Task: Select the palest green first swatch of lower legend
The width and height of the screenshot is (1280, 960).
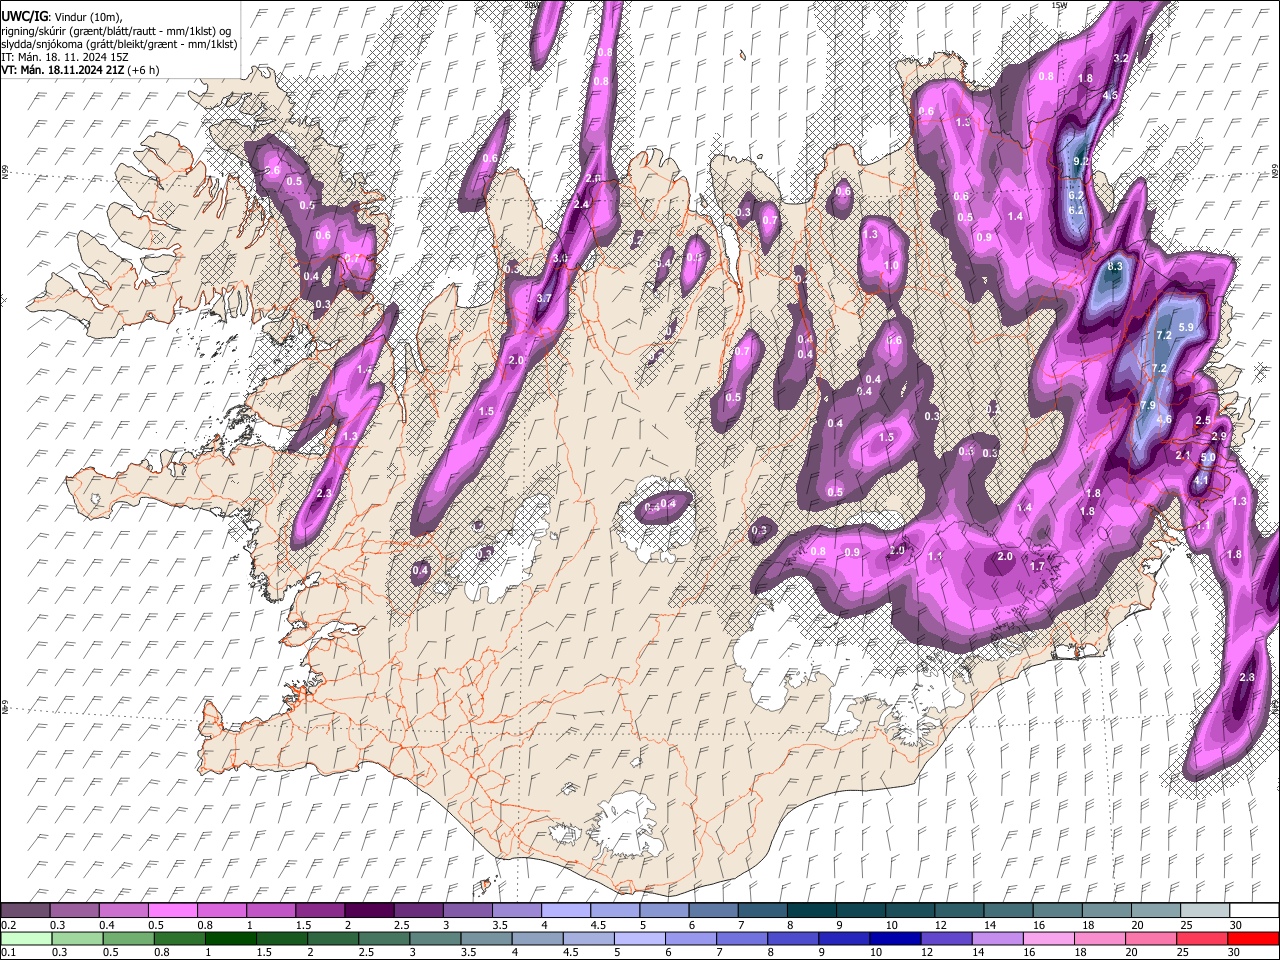Action: [25, 938]
